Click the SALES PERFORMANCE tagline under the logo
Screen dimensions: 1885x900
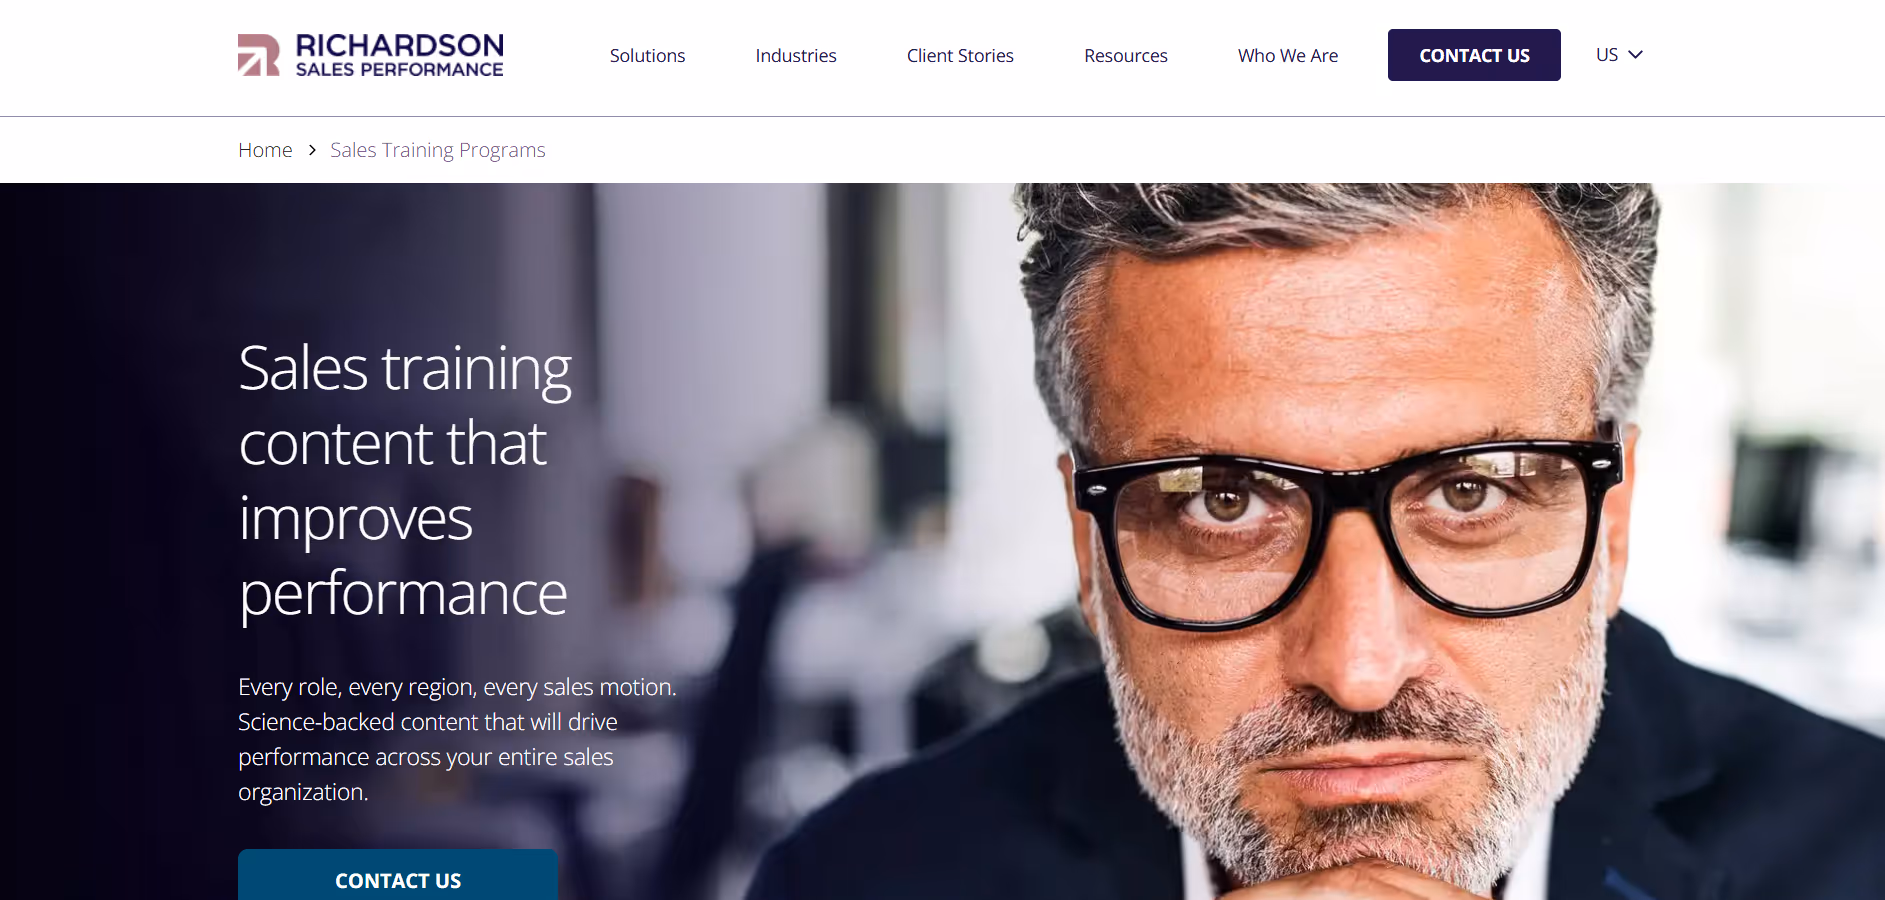(x=399, y=69)
